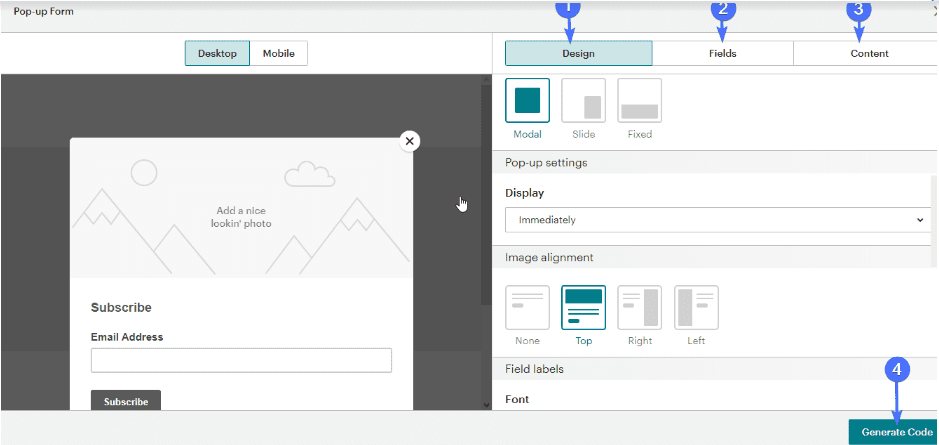Choose the Slide pop-up format icon
Viewport: 939px width, 445px height.
583,101
